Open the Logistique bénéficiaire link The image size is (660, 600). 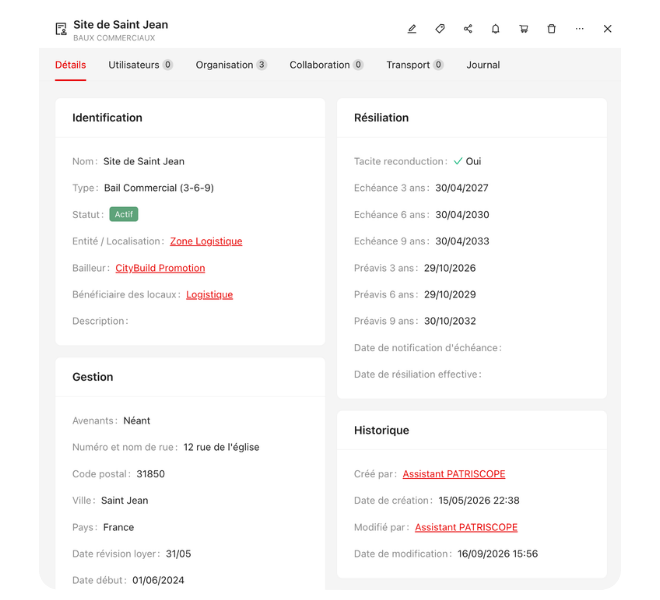(209, 295)
